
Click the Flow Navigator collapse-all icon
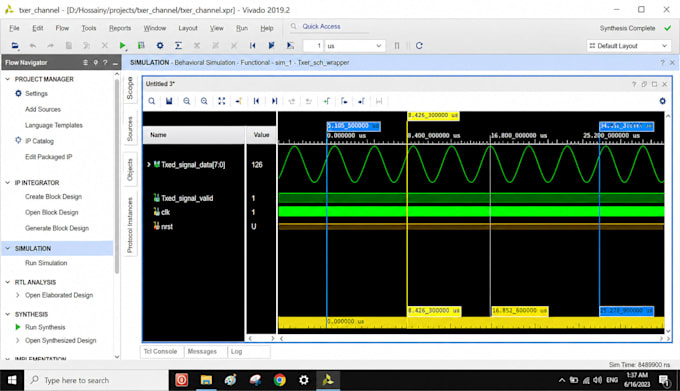click(x=85, y=63)
